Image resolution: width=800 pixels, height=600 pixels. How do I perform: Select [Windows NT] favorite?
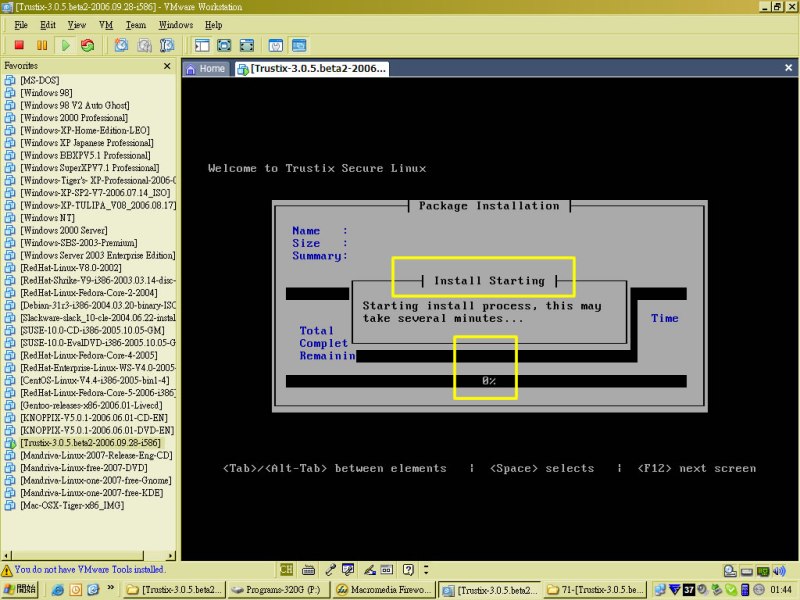(x=47, y=217)
